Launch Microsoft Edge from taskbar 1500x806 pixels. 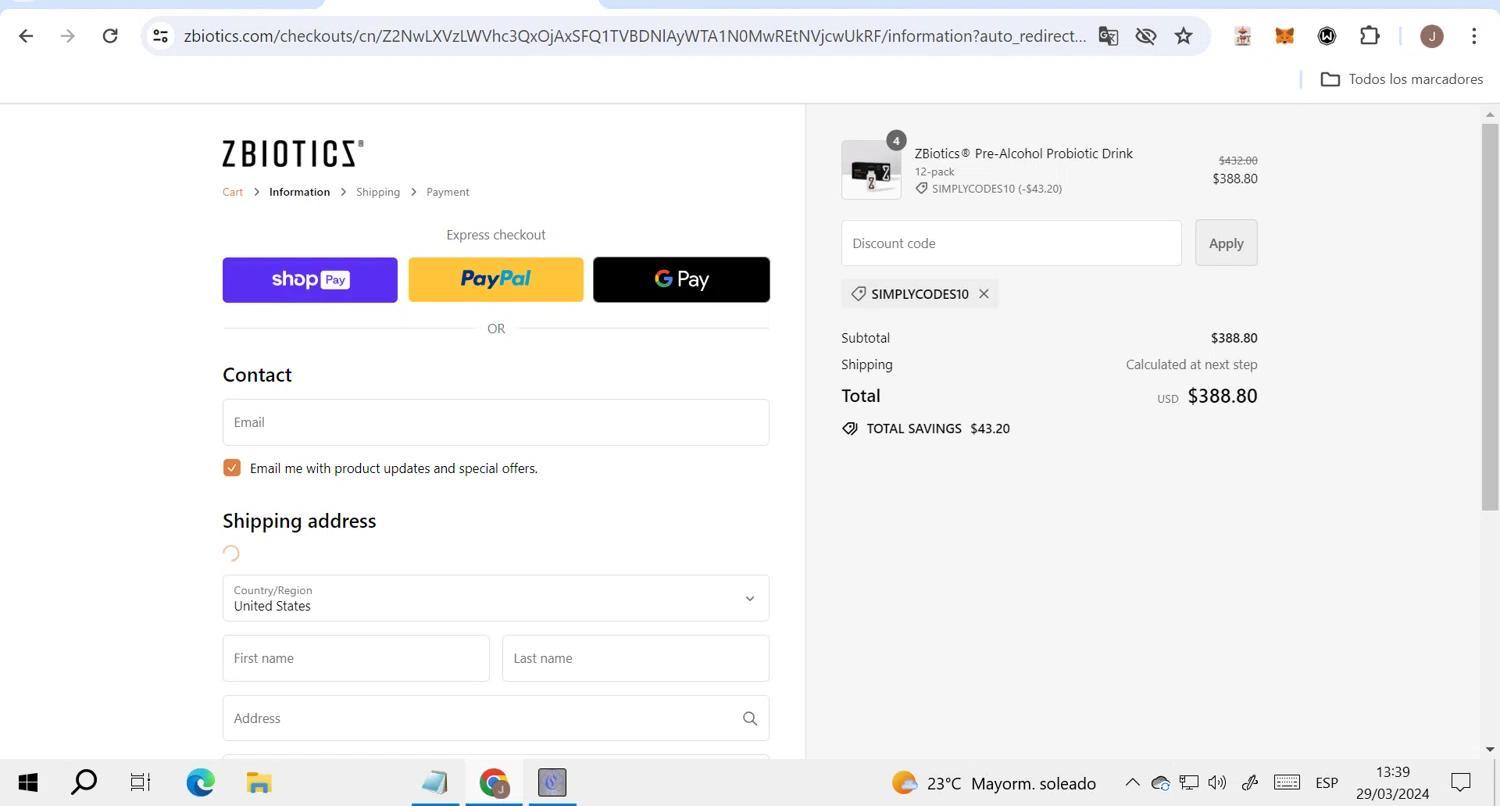200,783
